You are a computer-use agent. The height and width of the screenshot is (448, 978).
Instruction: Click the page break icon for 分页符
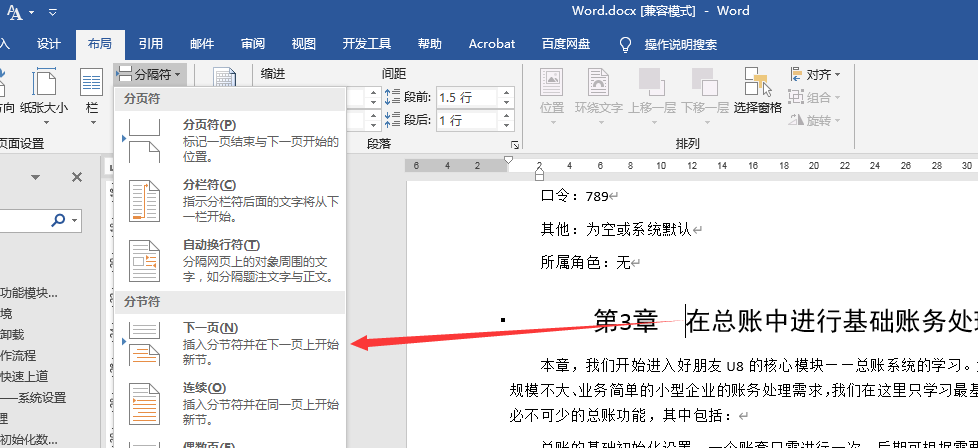point(145,141)
